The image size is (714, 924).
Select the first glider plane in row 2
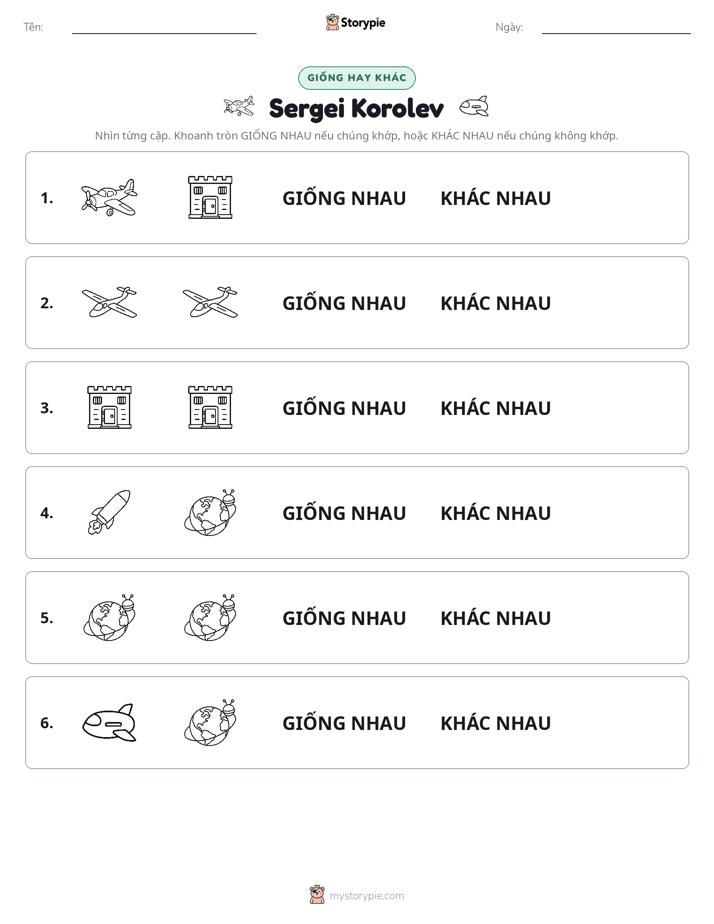109,302
